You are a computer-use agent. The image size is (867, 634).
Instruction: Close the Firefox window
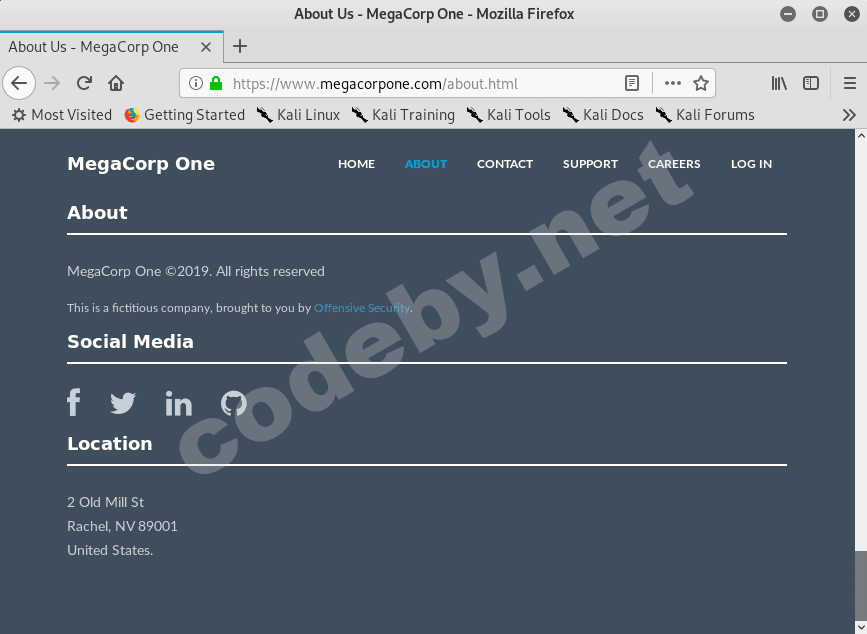tap(852, 14)
